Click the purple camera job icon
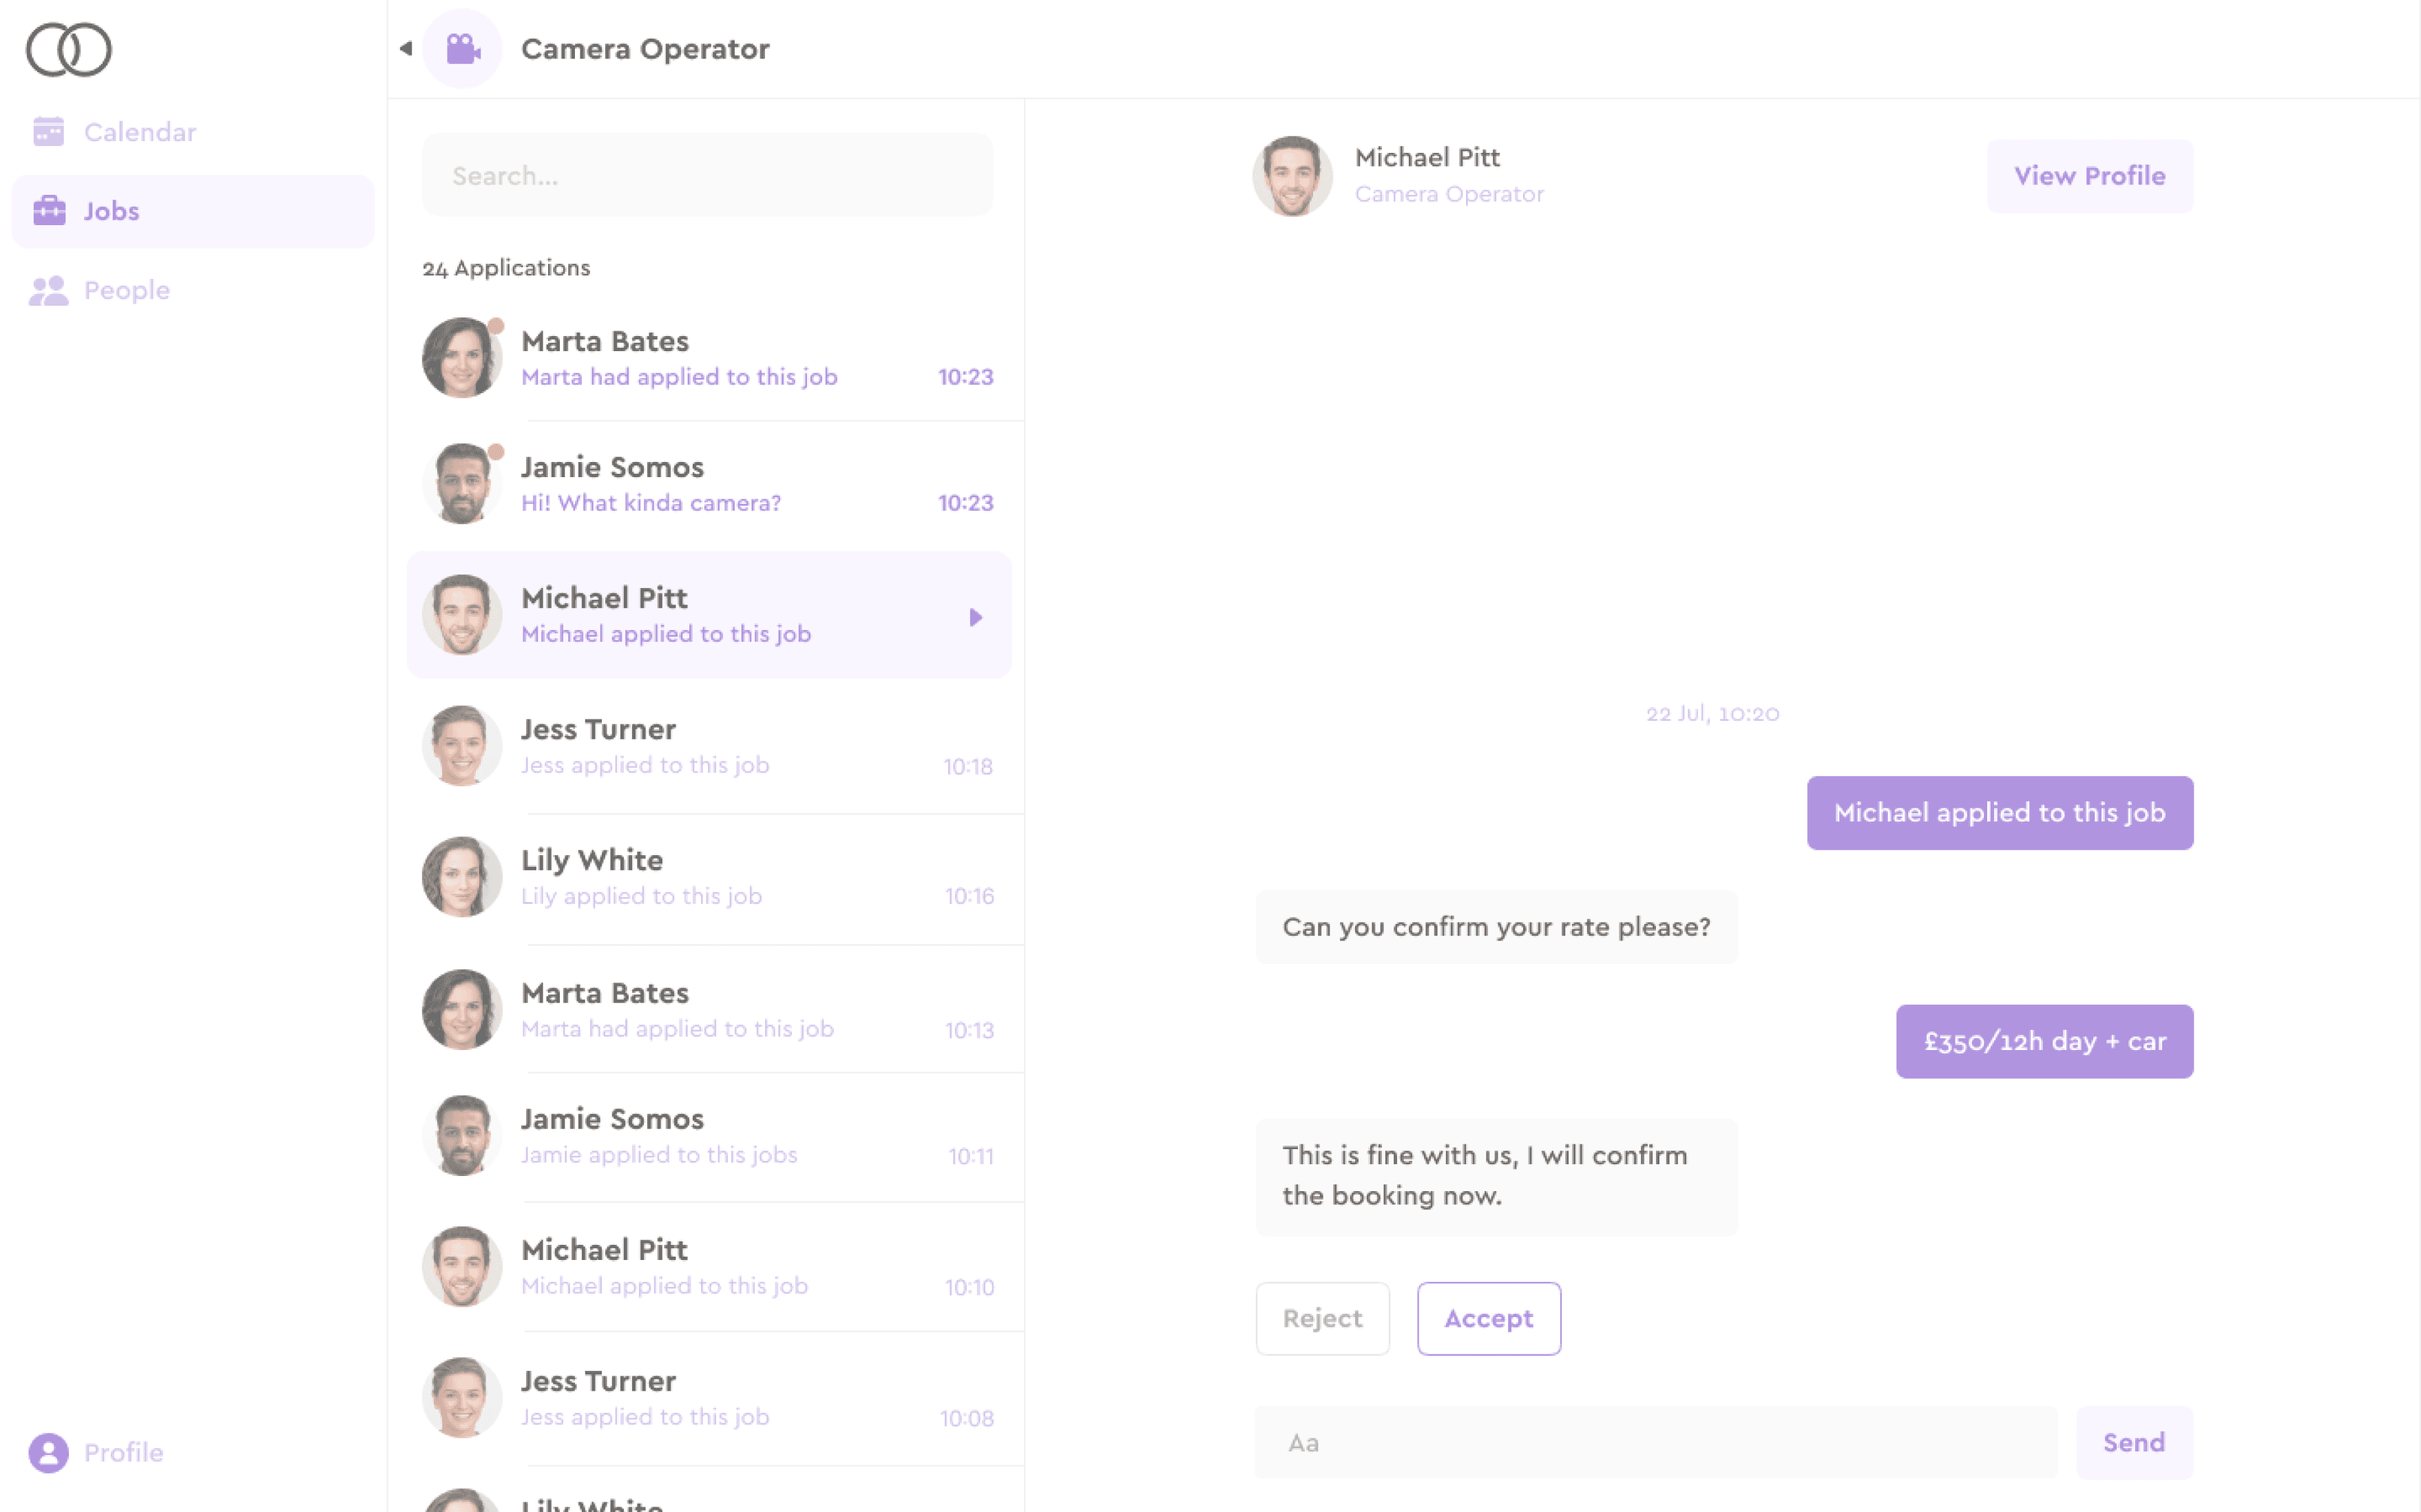Screen dimensions: 2421x1512 pyautogui.click(x=462, y=49)
